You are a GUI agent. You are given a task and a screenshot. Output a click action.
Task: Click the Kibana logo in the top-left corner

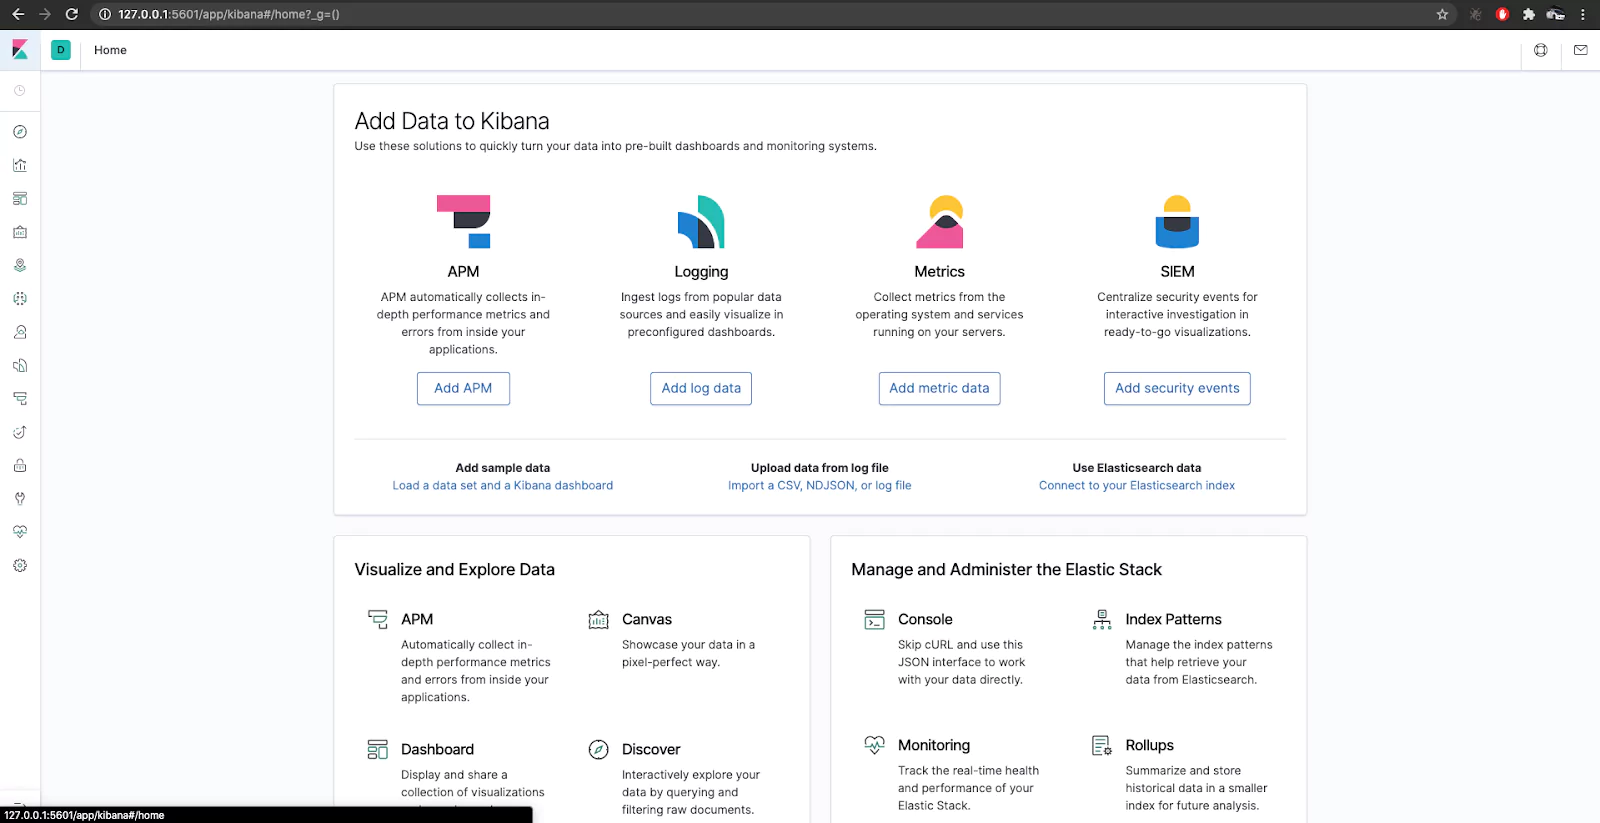(x=20, y=50)
